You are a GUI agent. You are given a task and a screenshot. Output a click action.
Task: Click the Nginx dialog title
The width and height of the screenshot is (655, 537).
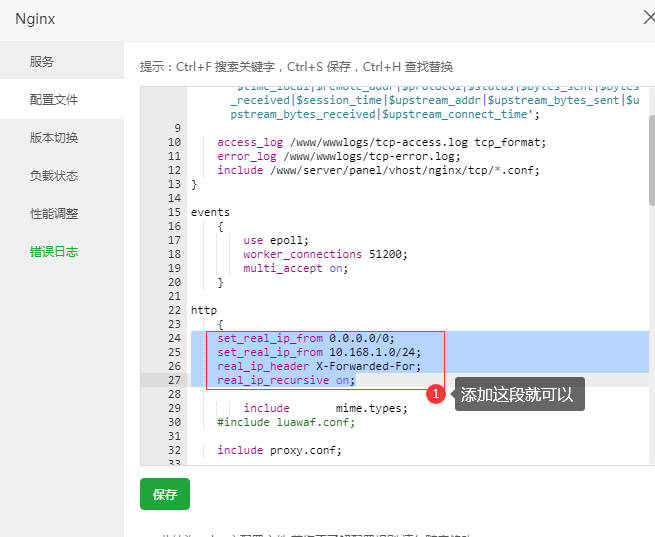coord(35,19)
